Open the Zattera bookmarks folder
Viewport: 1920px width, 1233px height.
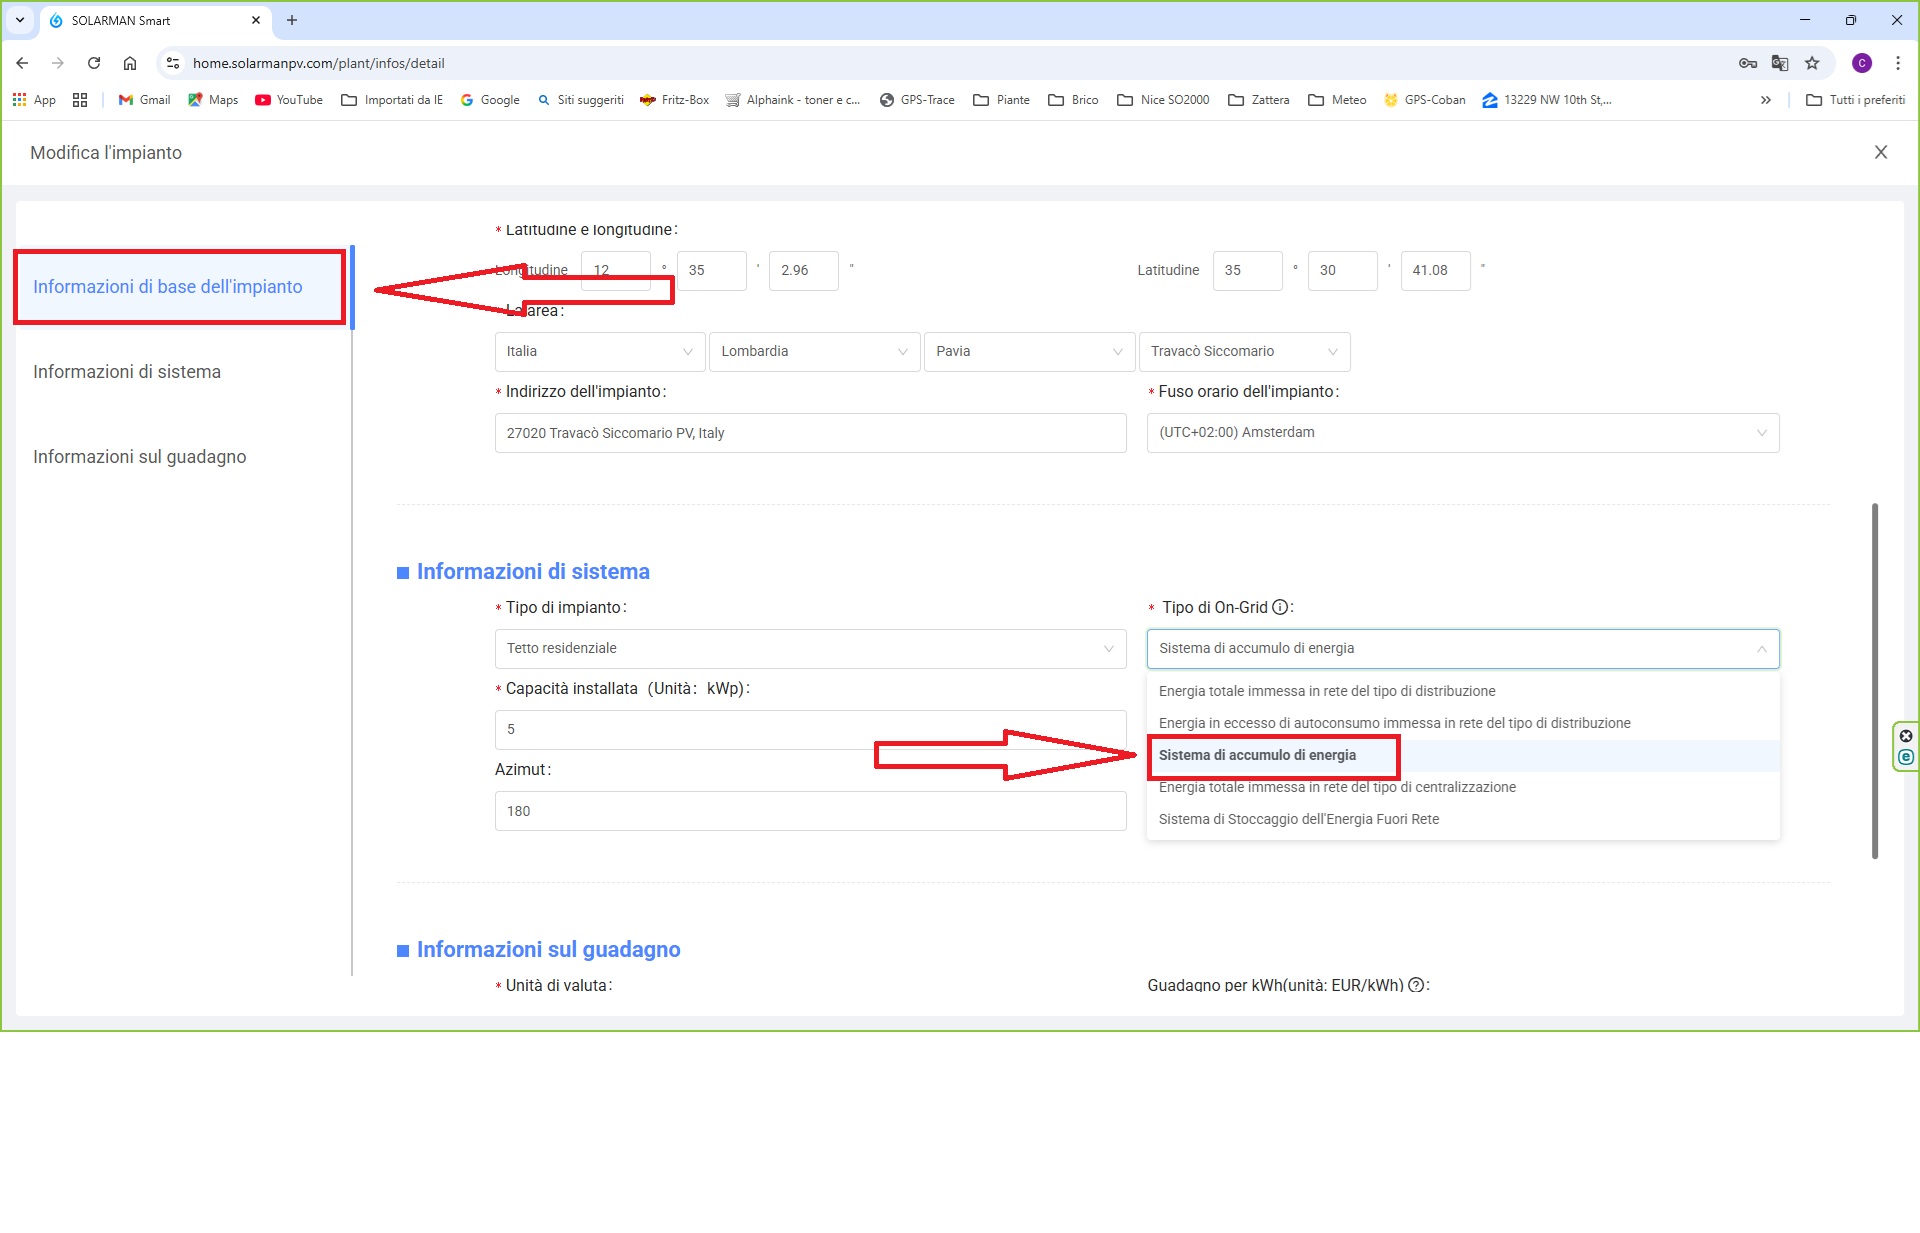[x=1259, y=100]
